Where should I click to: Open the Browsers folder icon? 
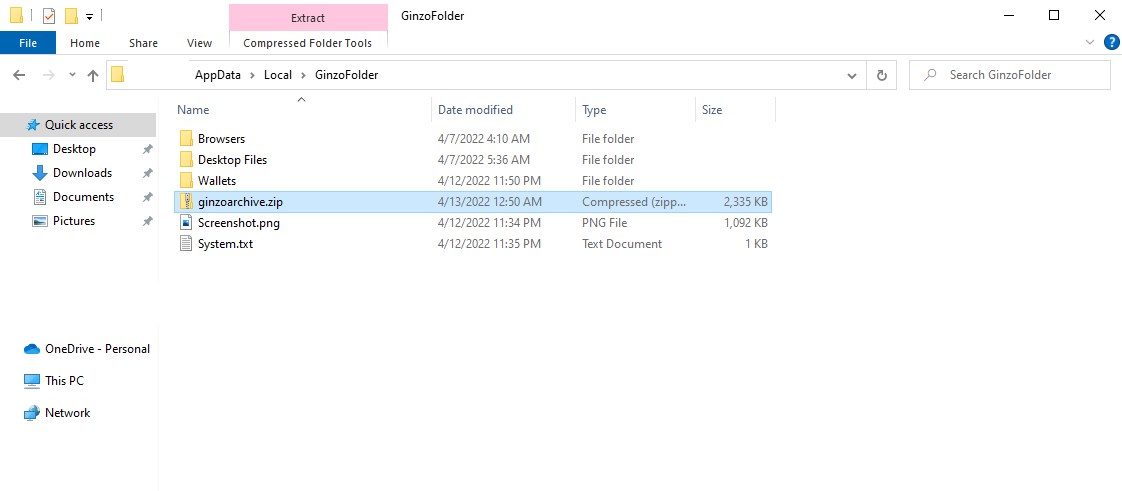pyautogui.click(x=186, y=139)
